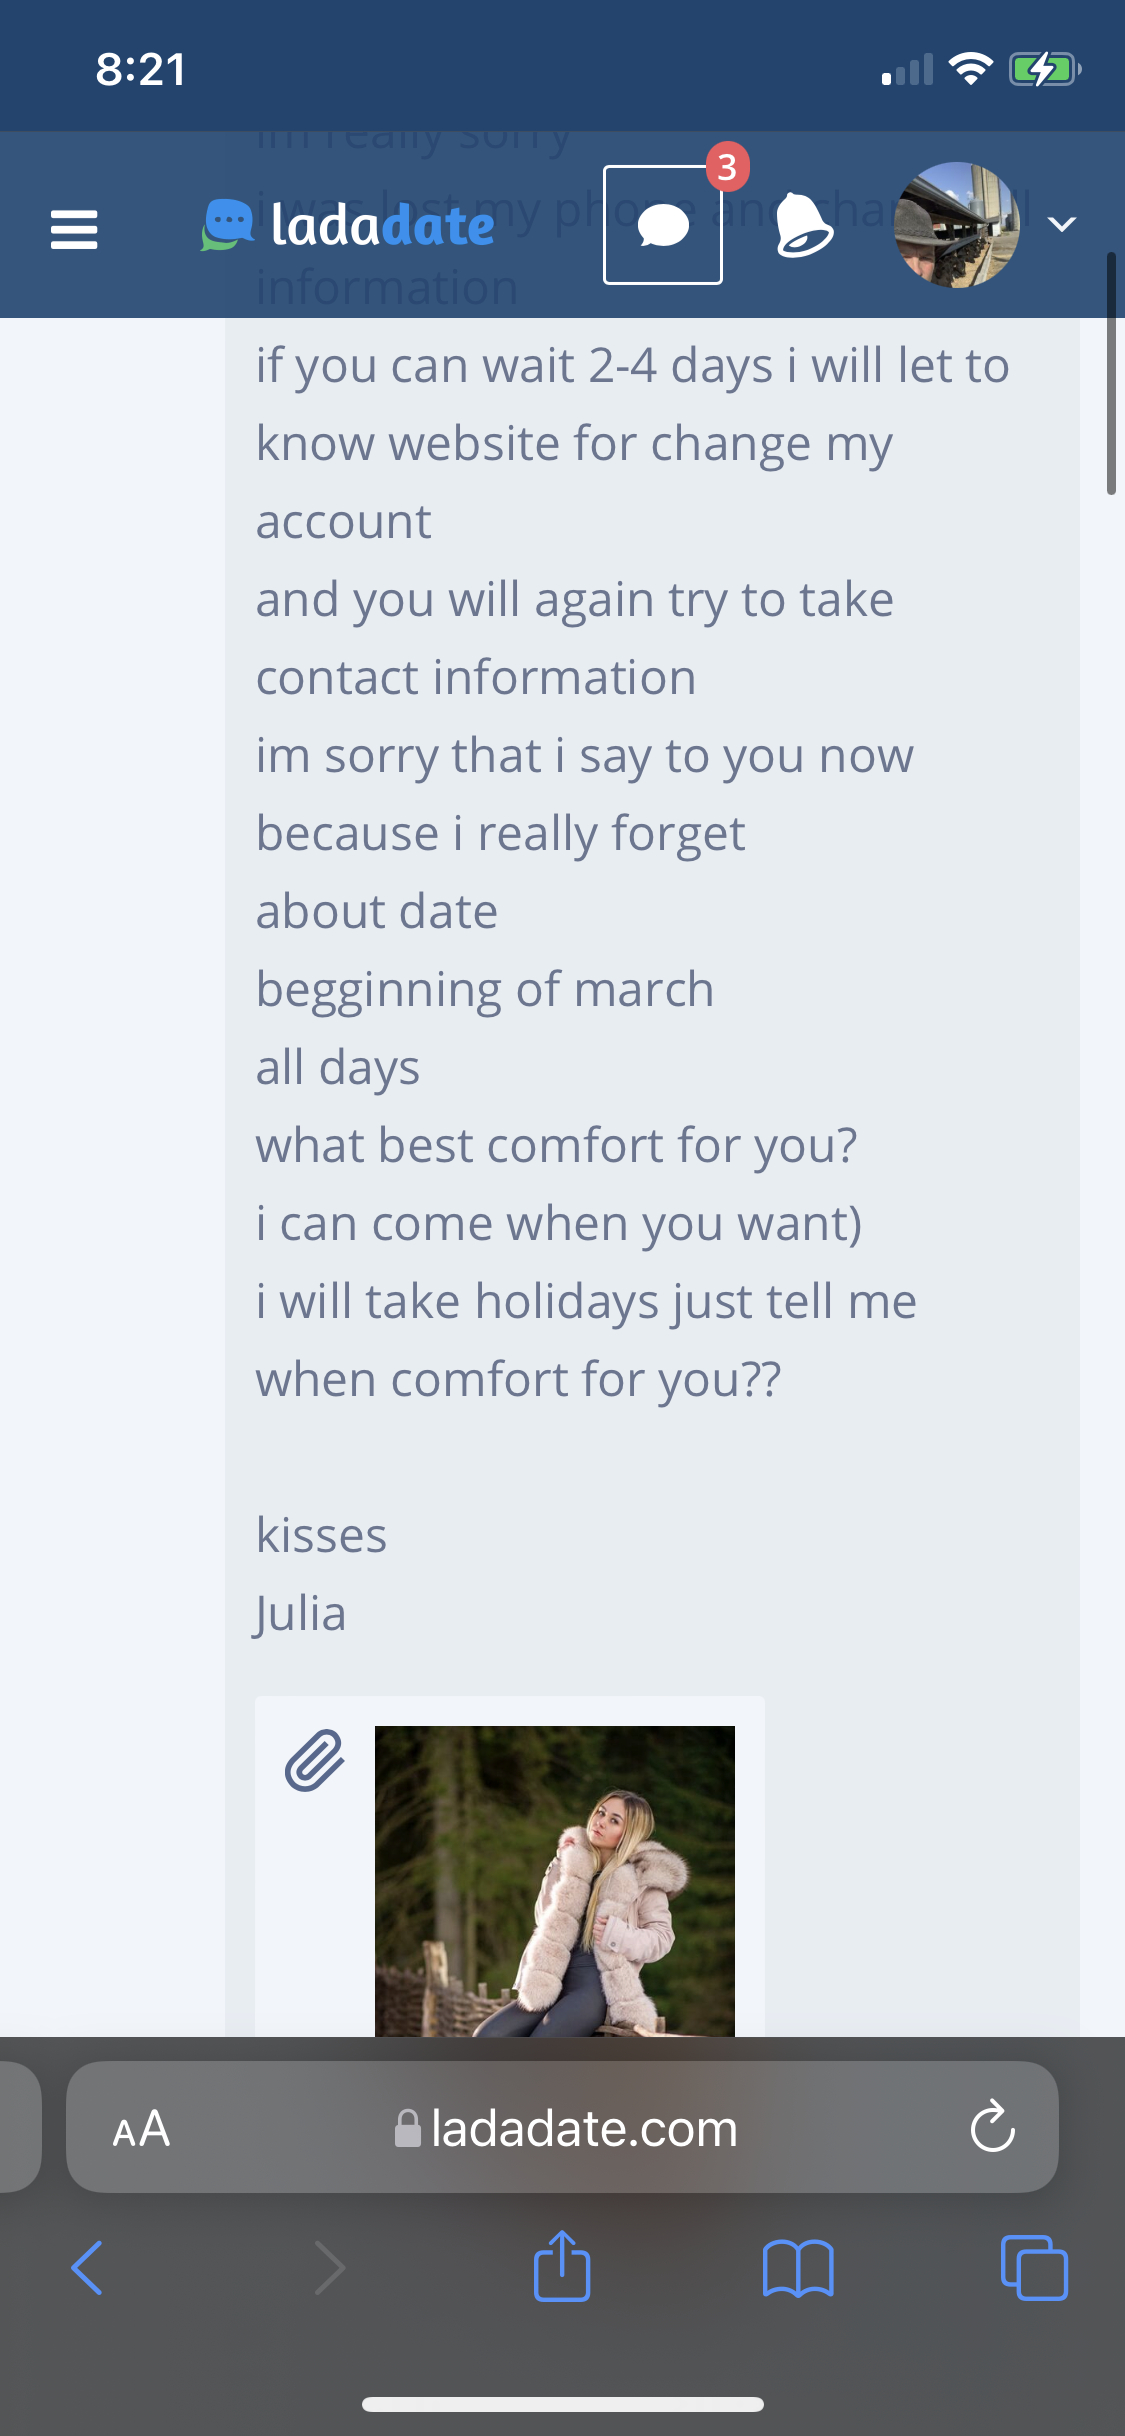Show all open Safari tabs
The image size is (1125, 2436).
[x=1034, y=2268]
